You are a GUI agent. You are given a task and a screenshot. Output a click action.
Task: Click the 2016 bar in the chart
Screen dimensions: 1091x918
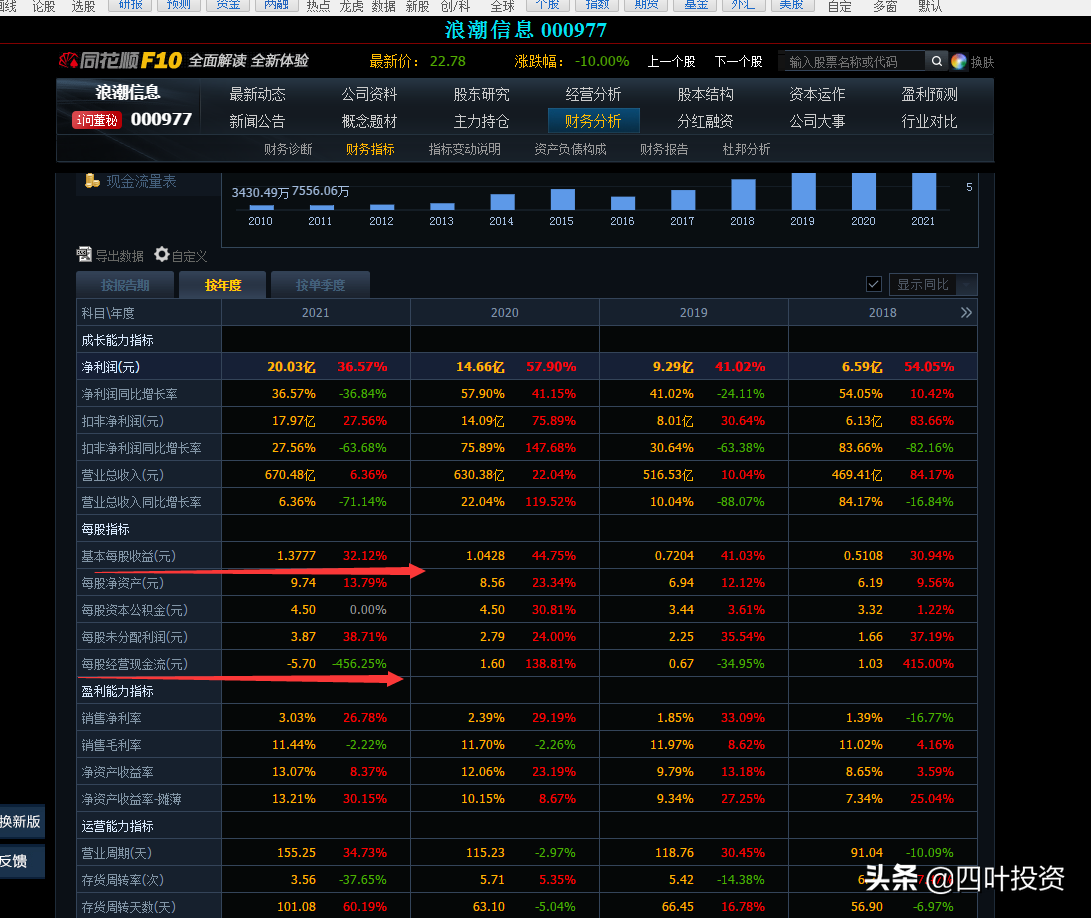pyautogui.click(x=623, y=203)
